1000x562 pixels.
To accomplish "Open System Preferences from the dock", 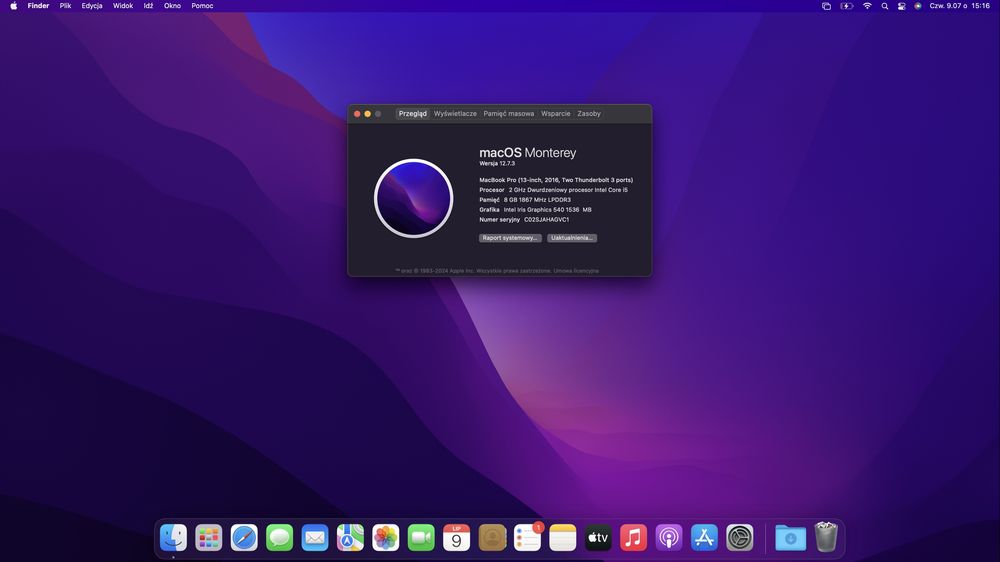I will (740, 538).
